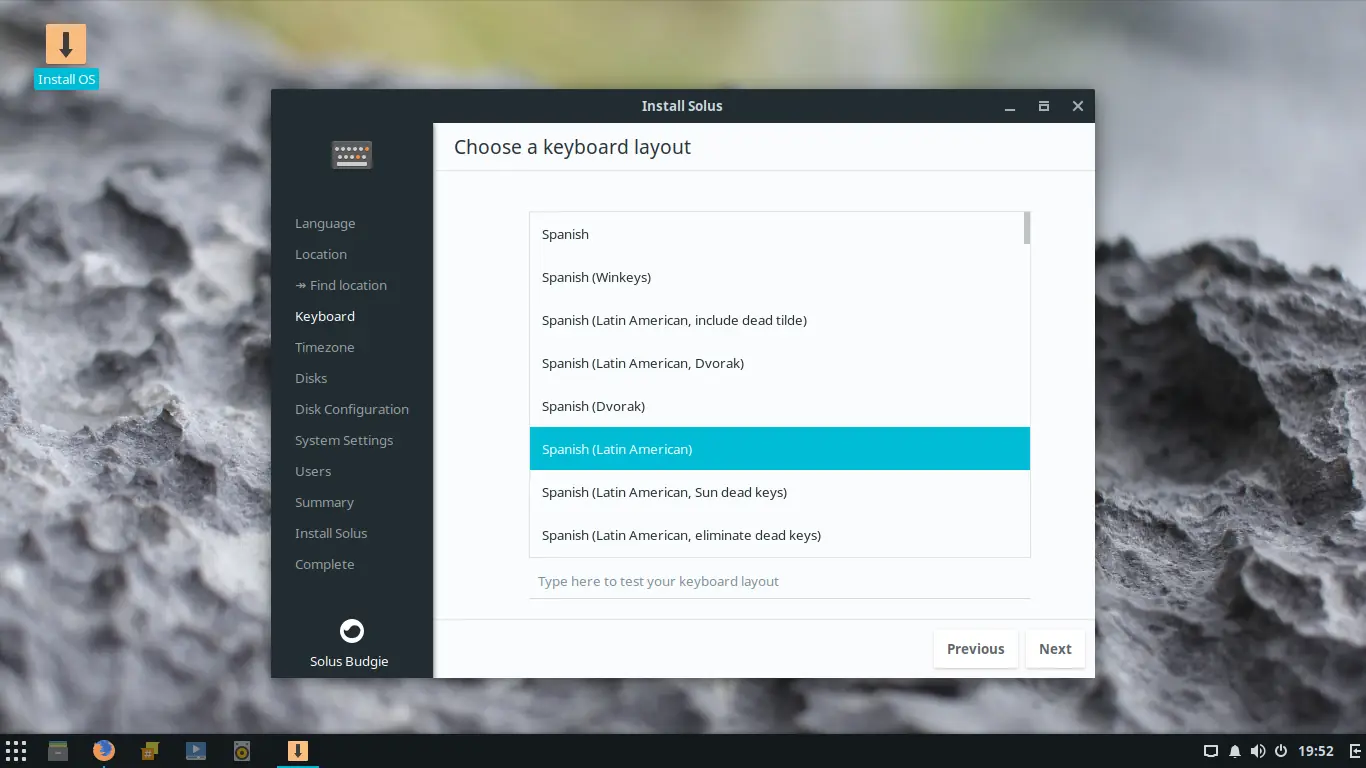Click the 19:52 clock in the panel
Image resolution: width=1366 pixels, height=768 pixels.
tap(1316, 751)
